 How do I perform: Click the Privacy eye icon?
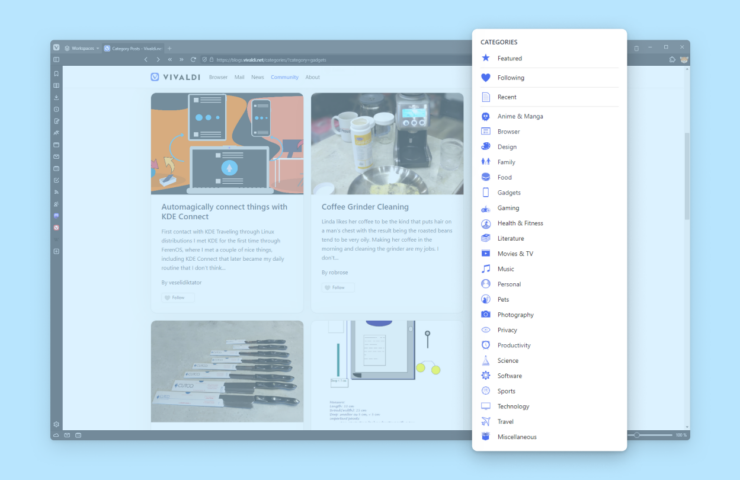486,330
